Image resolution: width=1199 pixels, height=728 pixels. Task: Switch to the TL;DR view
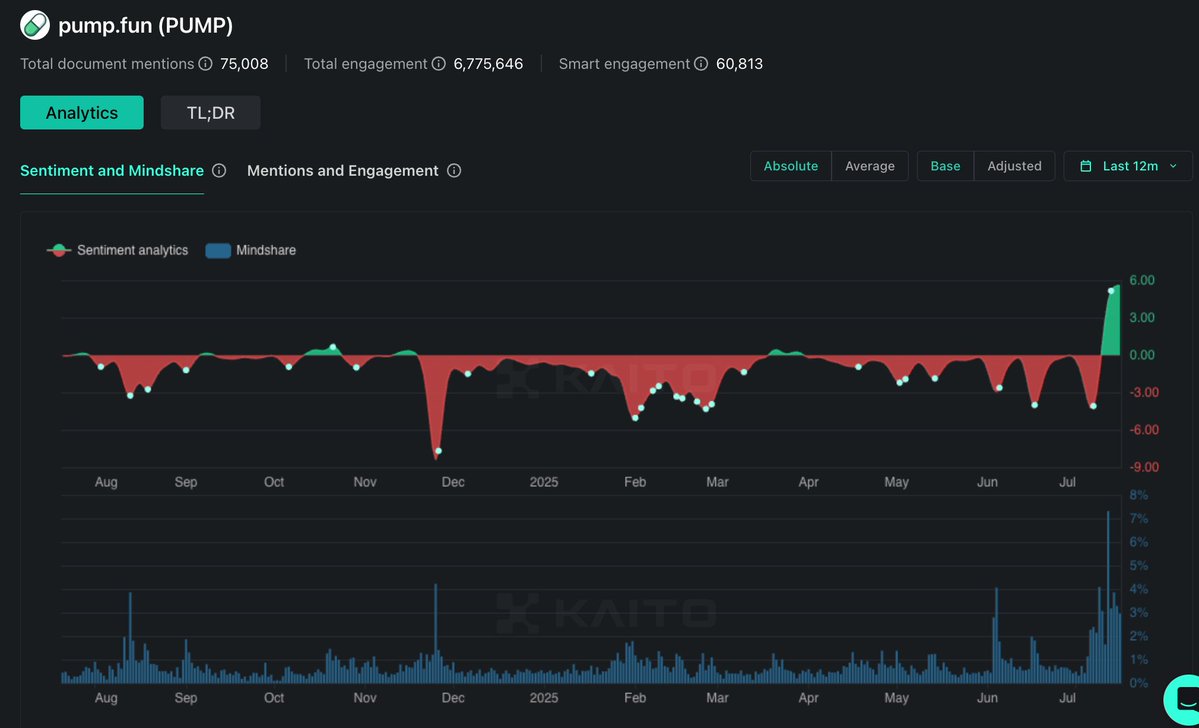(x=210, y=112)
